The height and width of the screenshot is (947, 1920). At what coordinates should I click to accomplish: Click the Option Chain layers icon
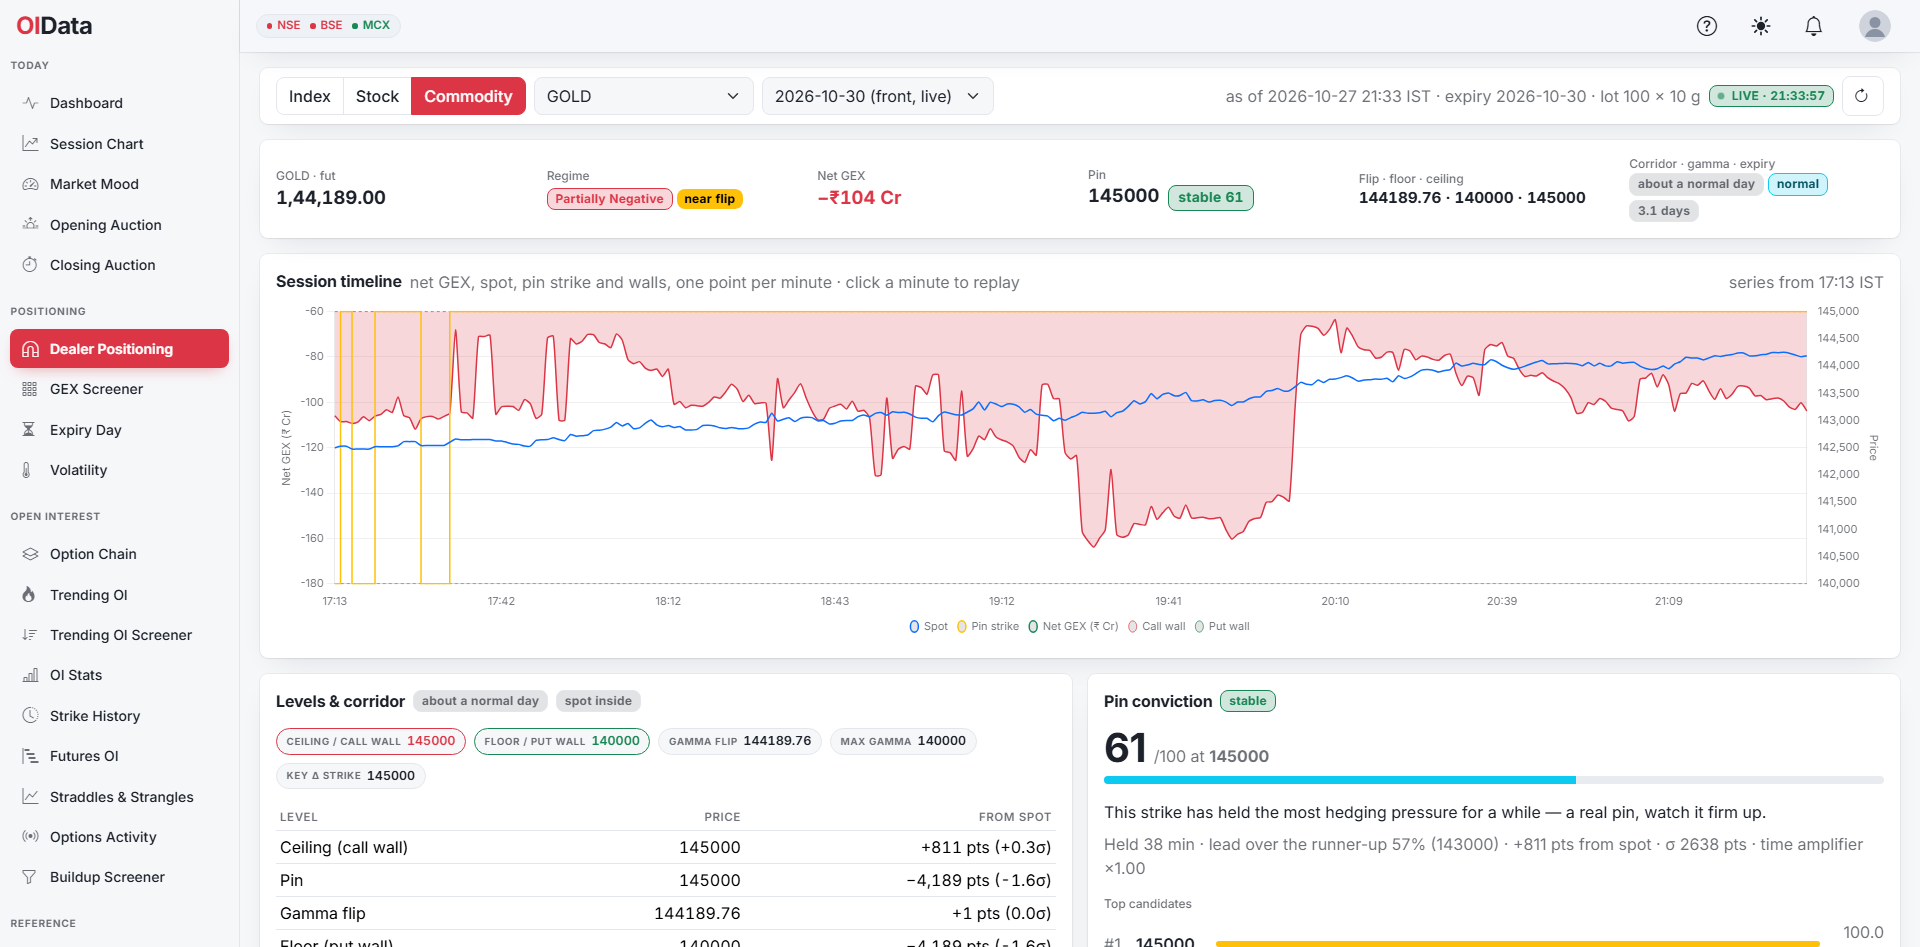[30, 554]
